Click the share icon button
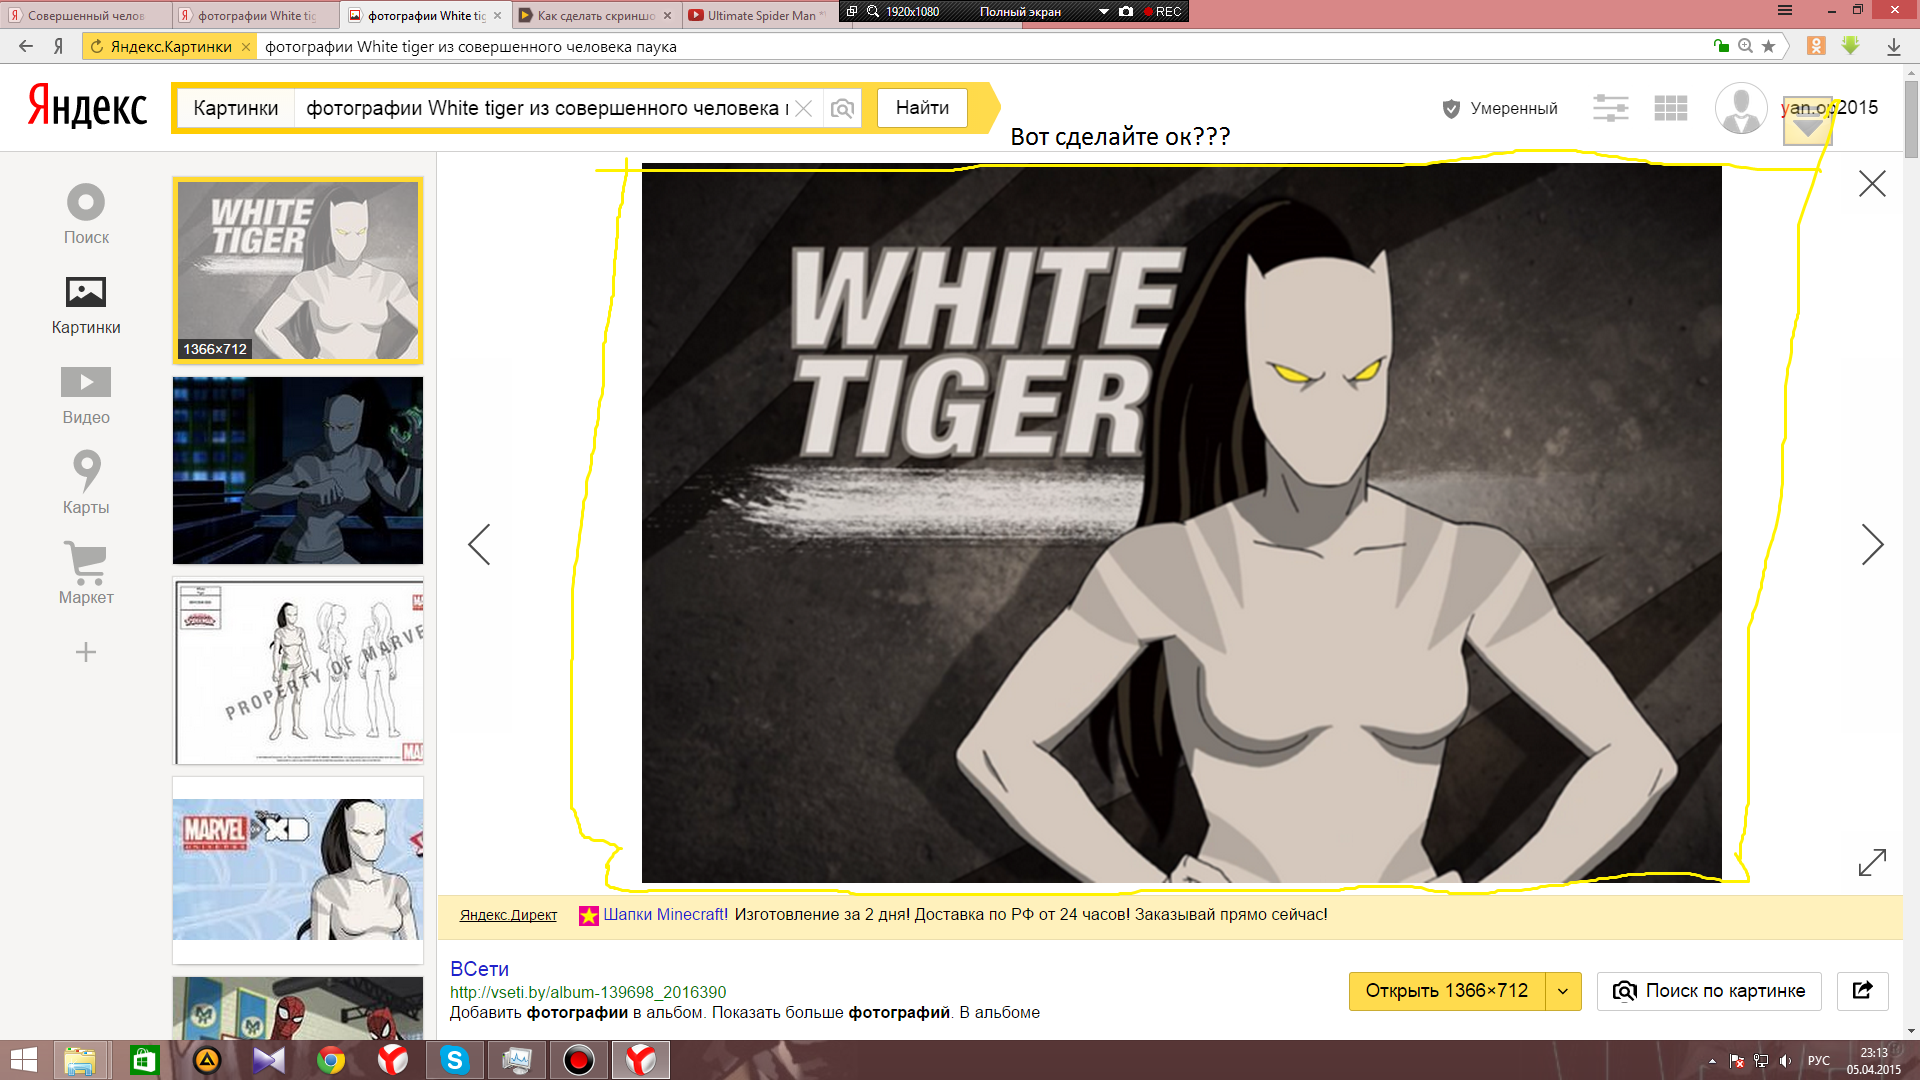Image resolution: width=1920 pixels, height=1080 pixels. tap(1862, 990)
